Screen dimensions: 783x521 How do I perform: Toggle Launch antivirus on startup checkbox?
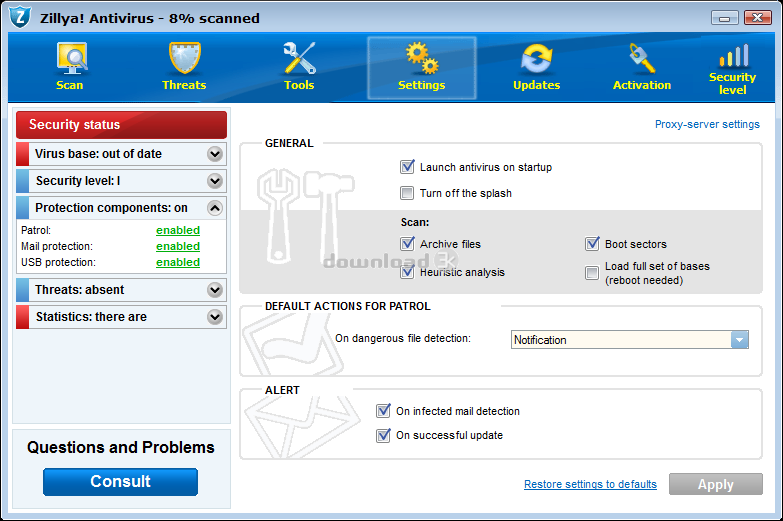pyautogui.click(x=407, y=167)
